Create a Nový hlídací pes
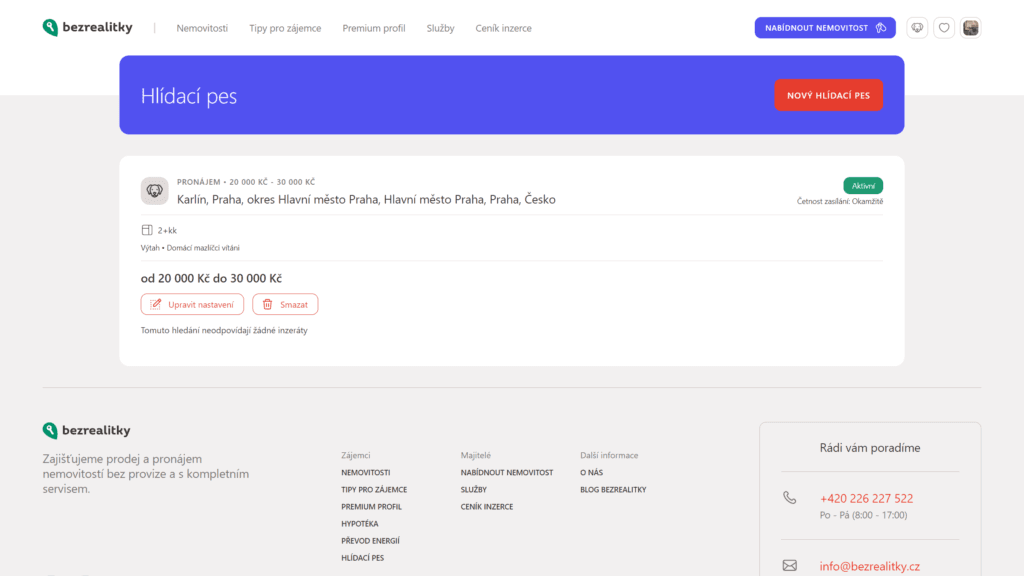 pyautogui.click(x=828, y=95)
